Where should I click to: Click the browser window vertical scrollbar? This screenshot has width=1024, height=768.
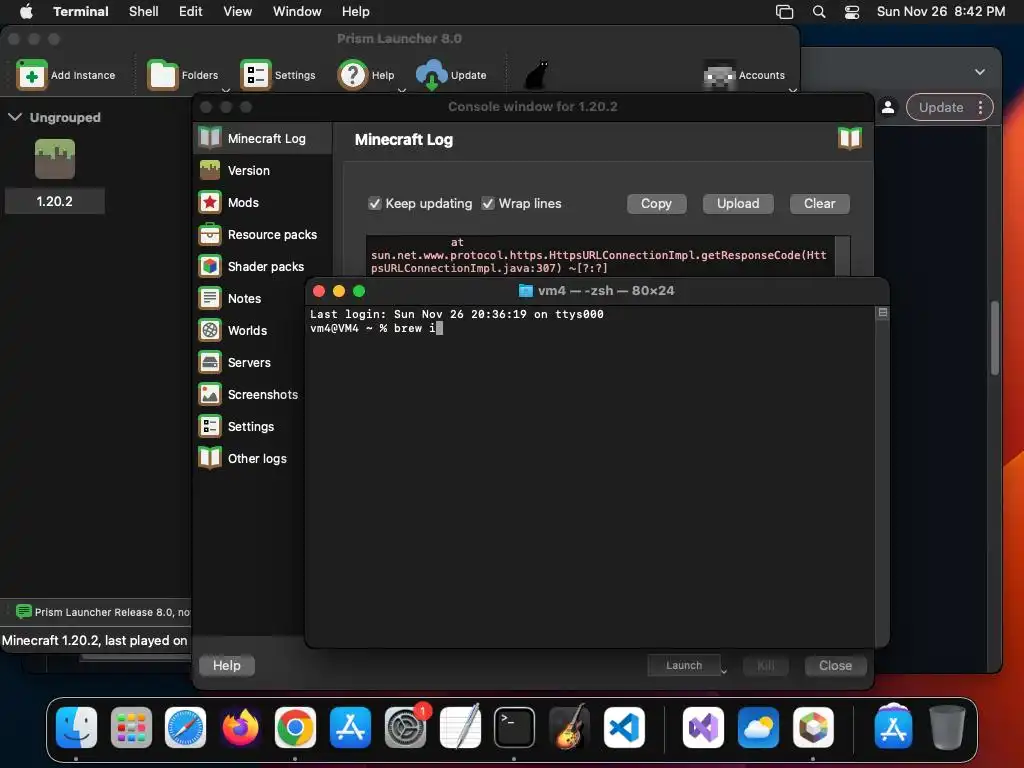(x=995, y=337)
